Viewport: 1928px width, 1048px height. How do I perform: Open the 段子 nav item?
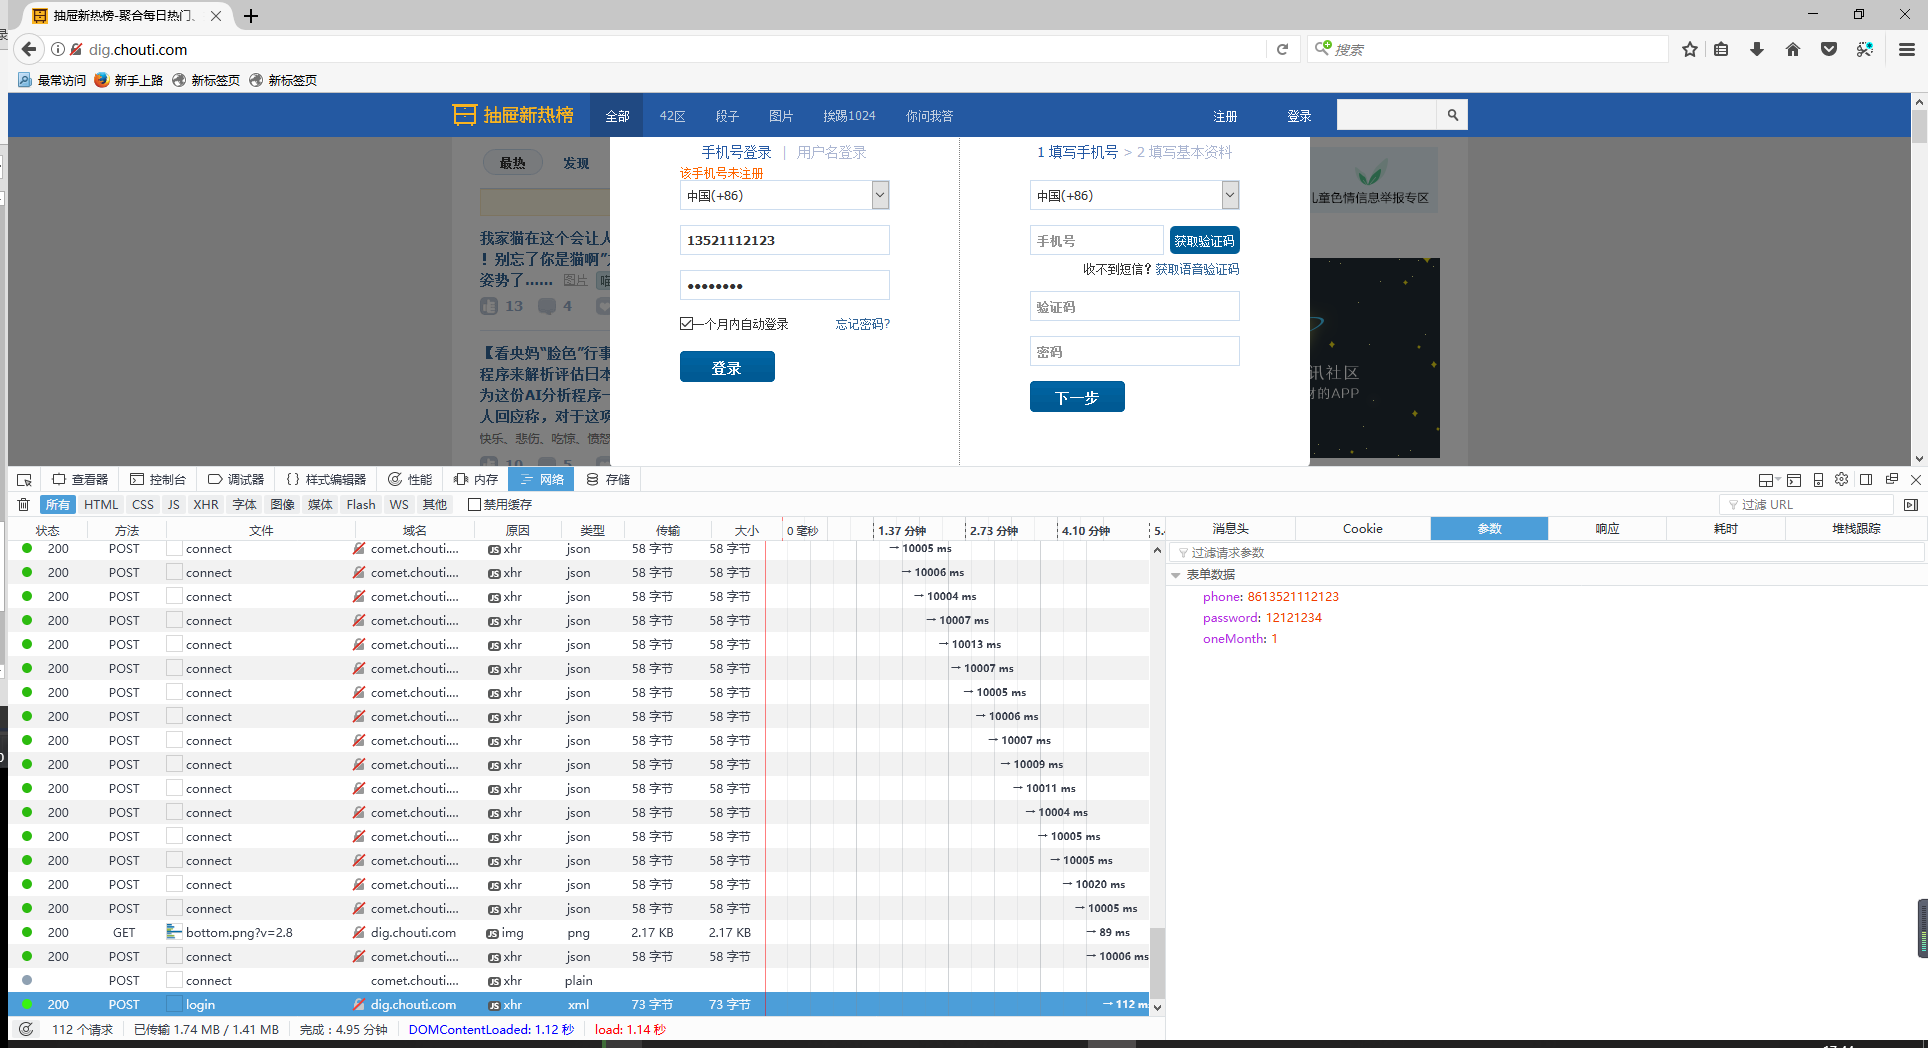pyautogui.click(x=727, y=116)
